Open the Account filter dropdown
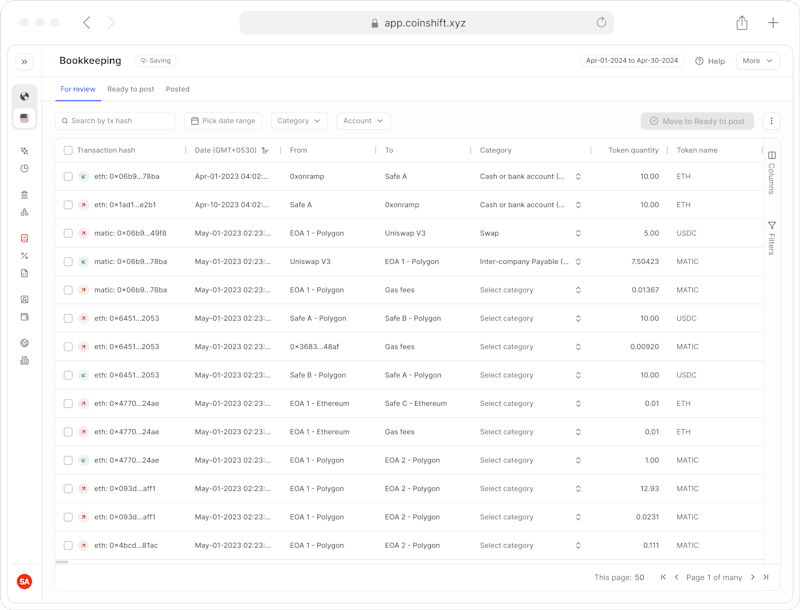 (x=363, y=121)
